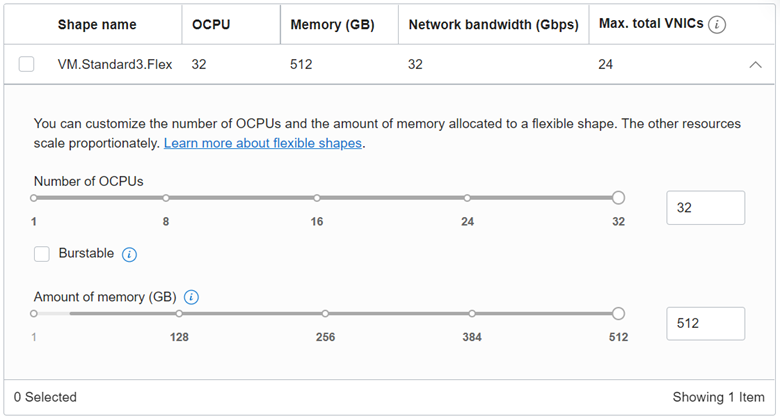Set memory slider to the 256 mark
The height and width of the screenshot is (419, 780).
pos(325,314)
